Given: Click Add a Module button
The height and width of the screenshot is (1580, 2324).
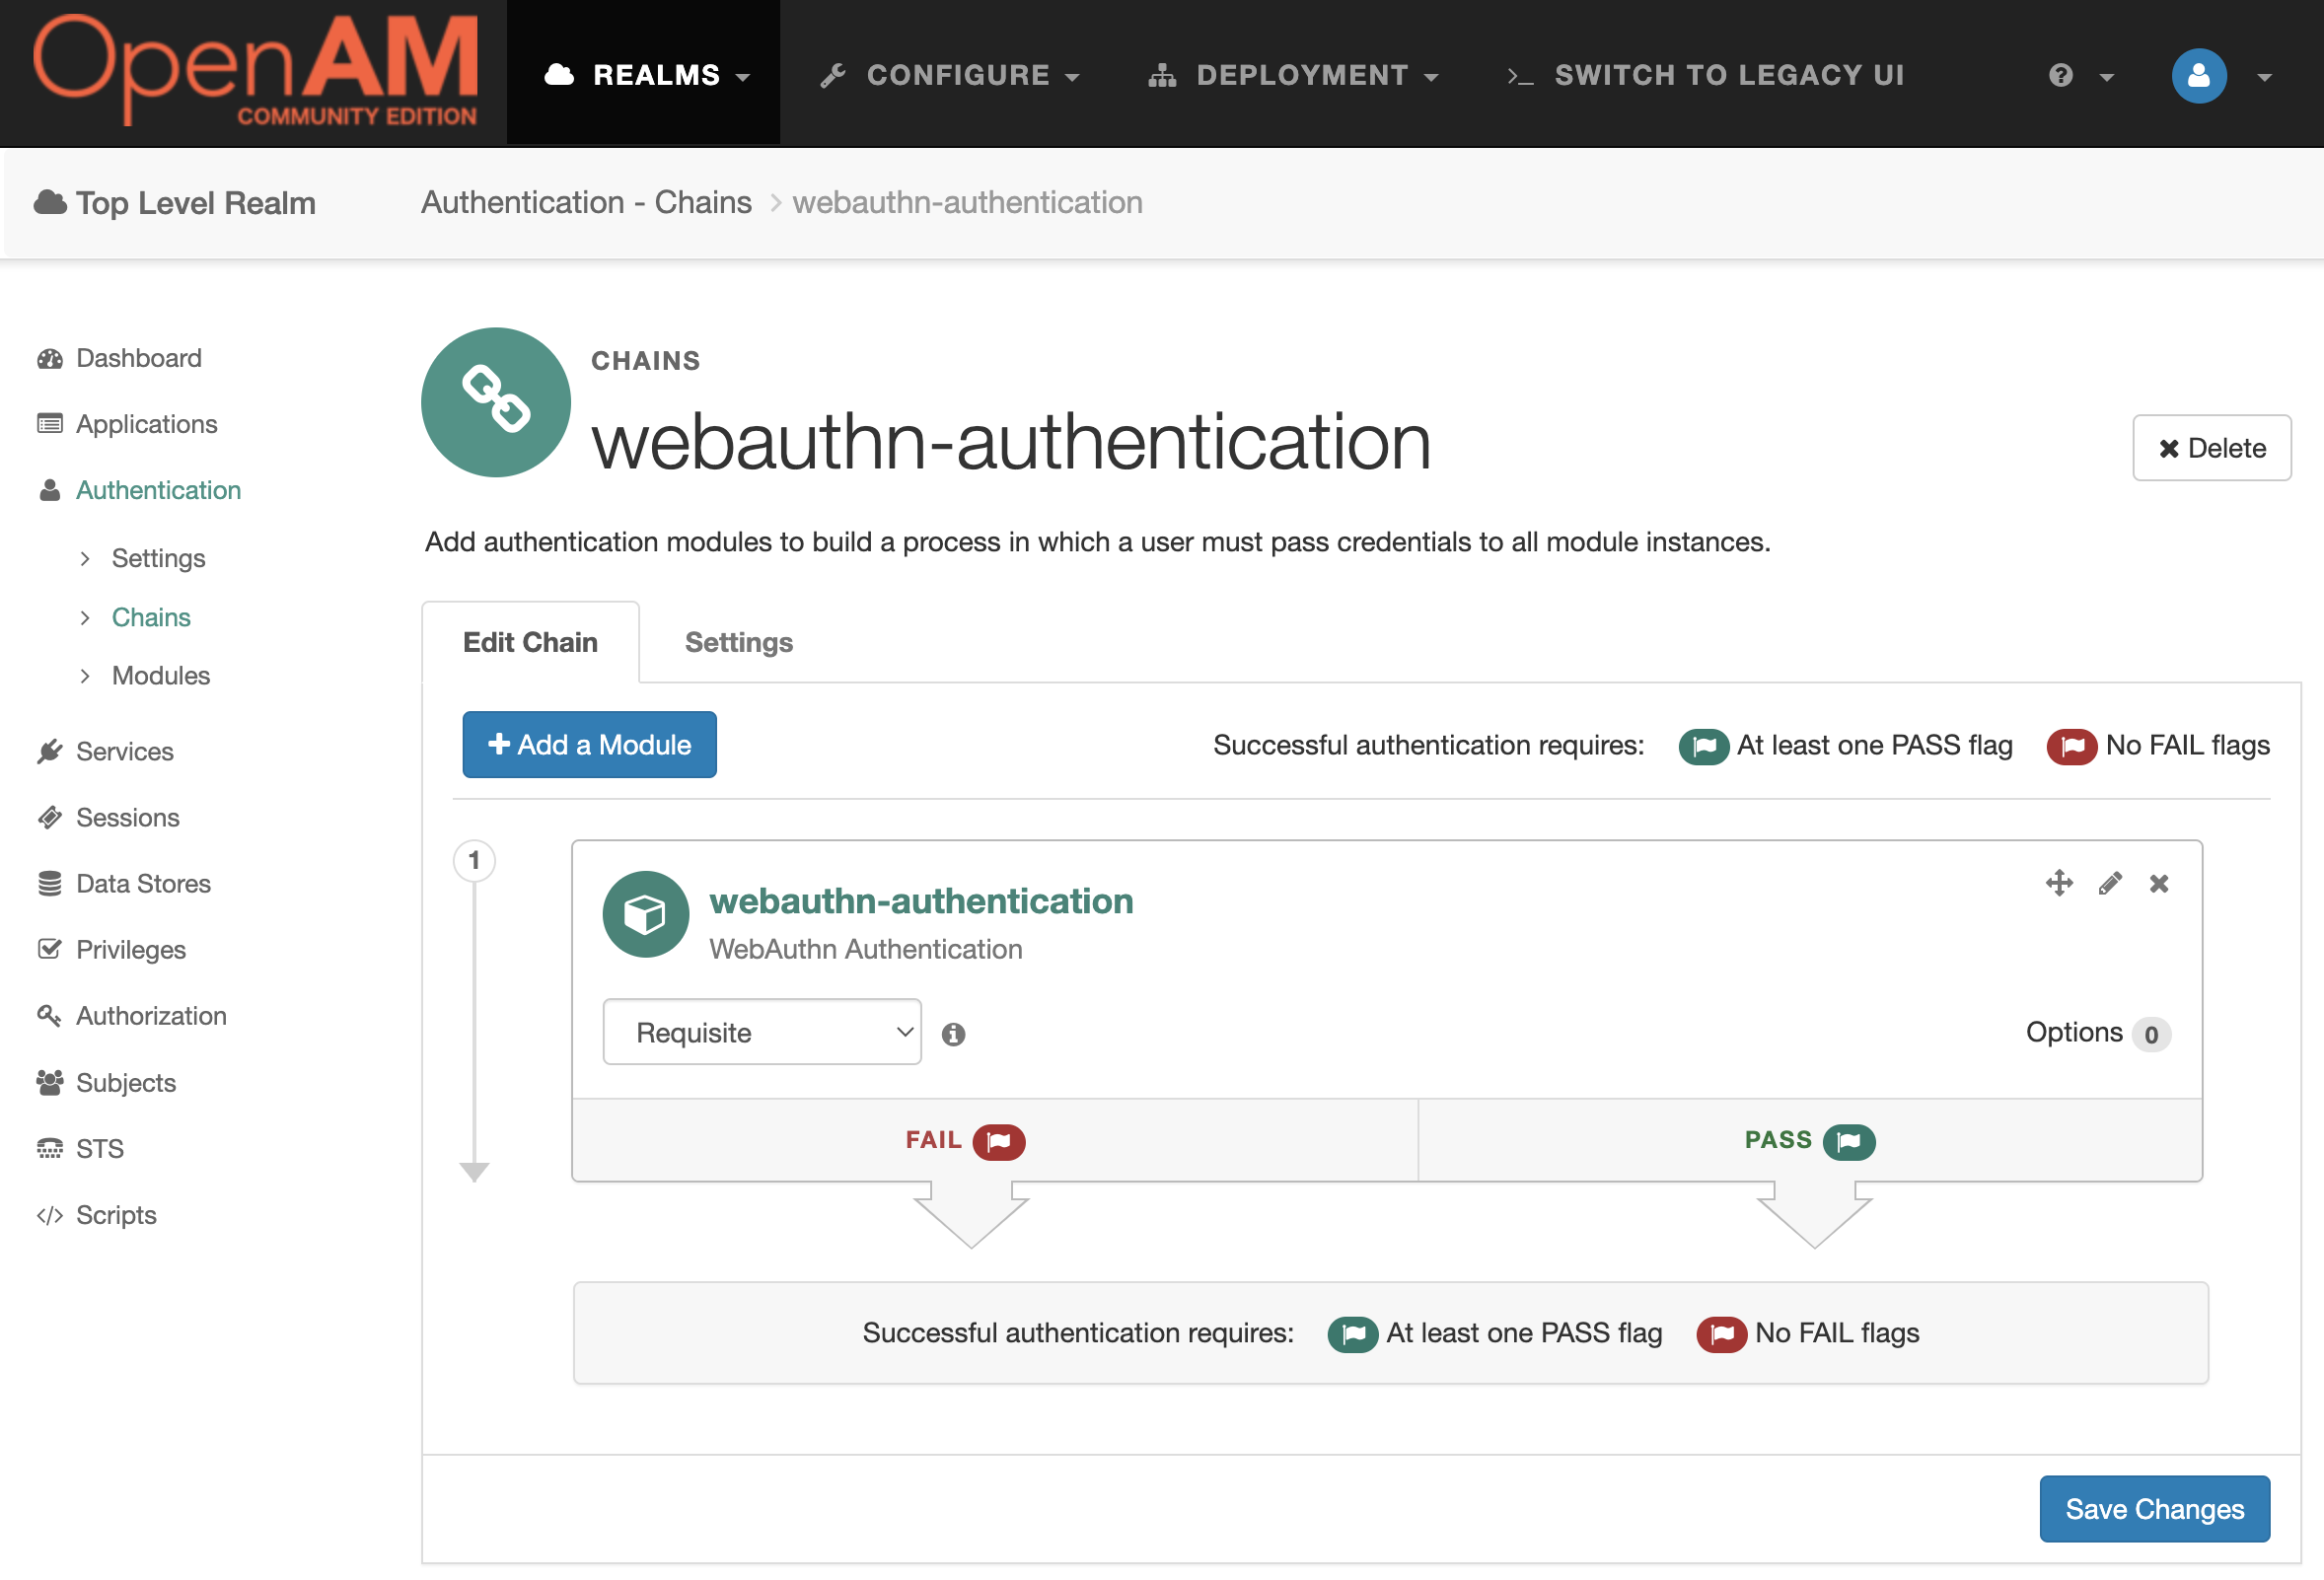Looking at the screenshot, I should pyautogui.click(x=589, y=745).
